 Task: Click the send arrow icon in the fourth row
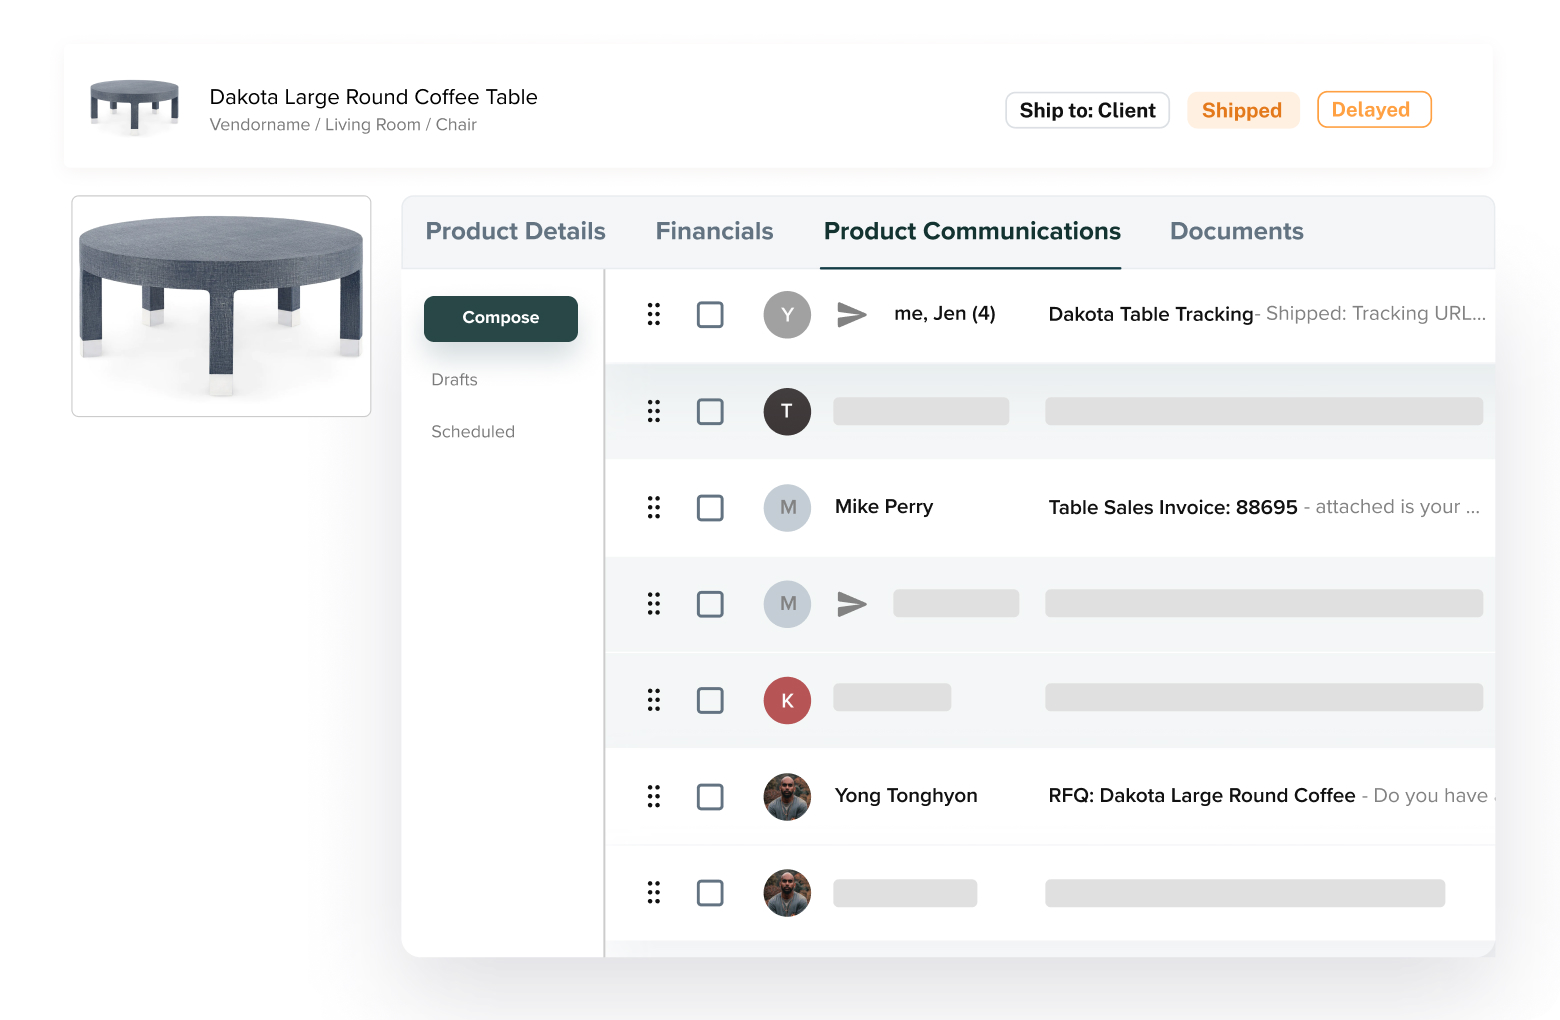tap(851, 603)
